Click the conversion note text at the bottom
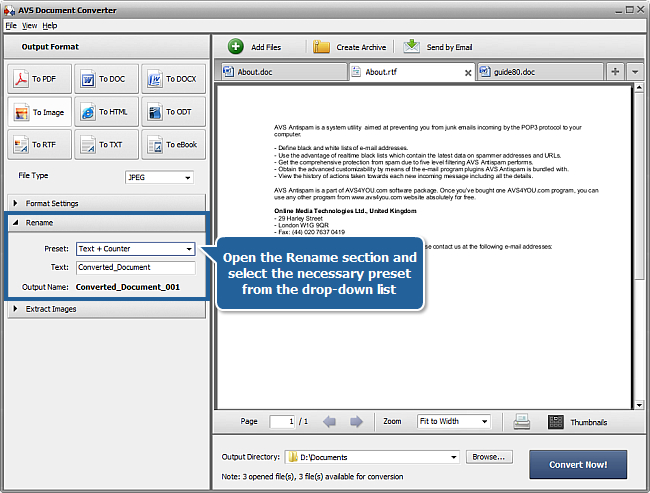Image resolution: width=650 pixels, height=493 pixels. [x=312, y=477]
